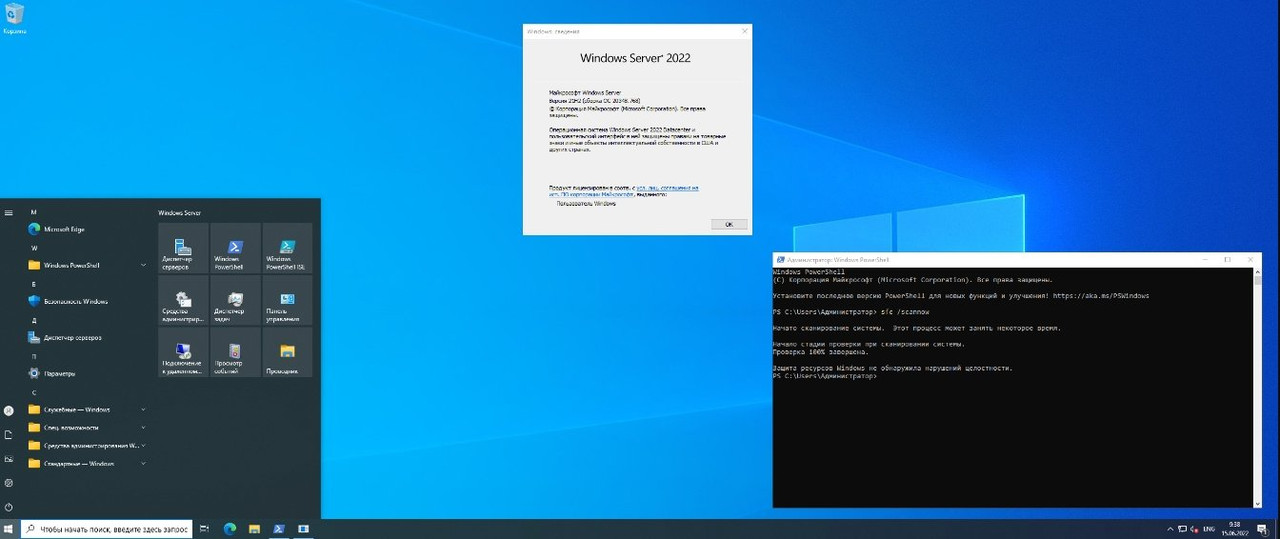Open the Recycle Bin desktop icon
The height and width of the screenshot is (539, 1280).
(14, 18)
